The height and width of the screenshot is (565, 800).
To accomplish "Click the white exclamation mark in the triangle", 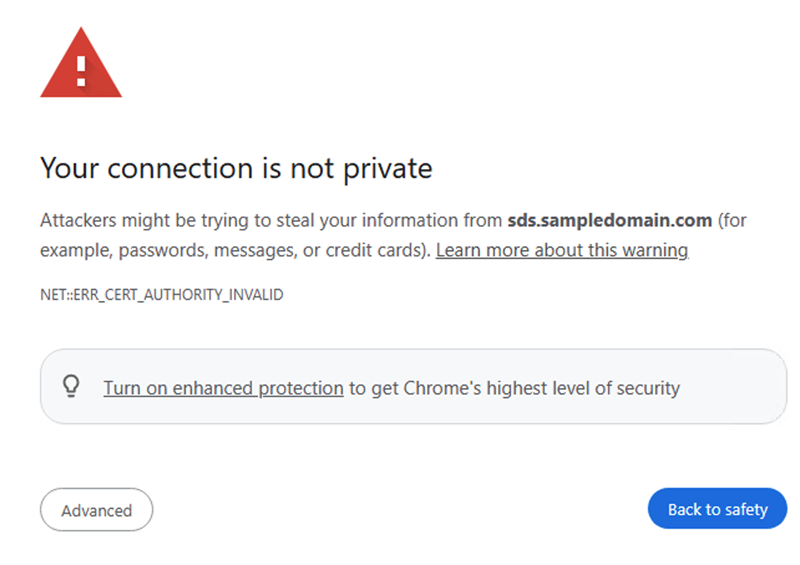I will 81,66.
